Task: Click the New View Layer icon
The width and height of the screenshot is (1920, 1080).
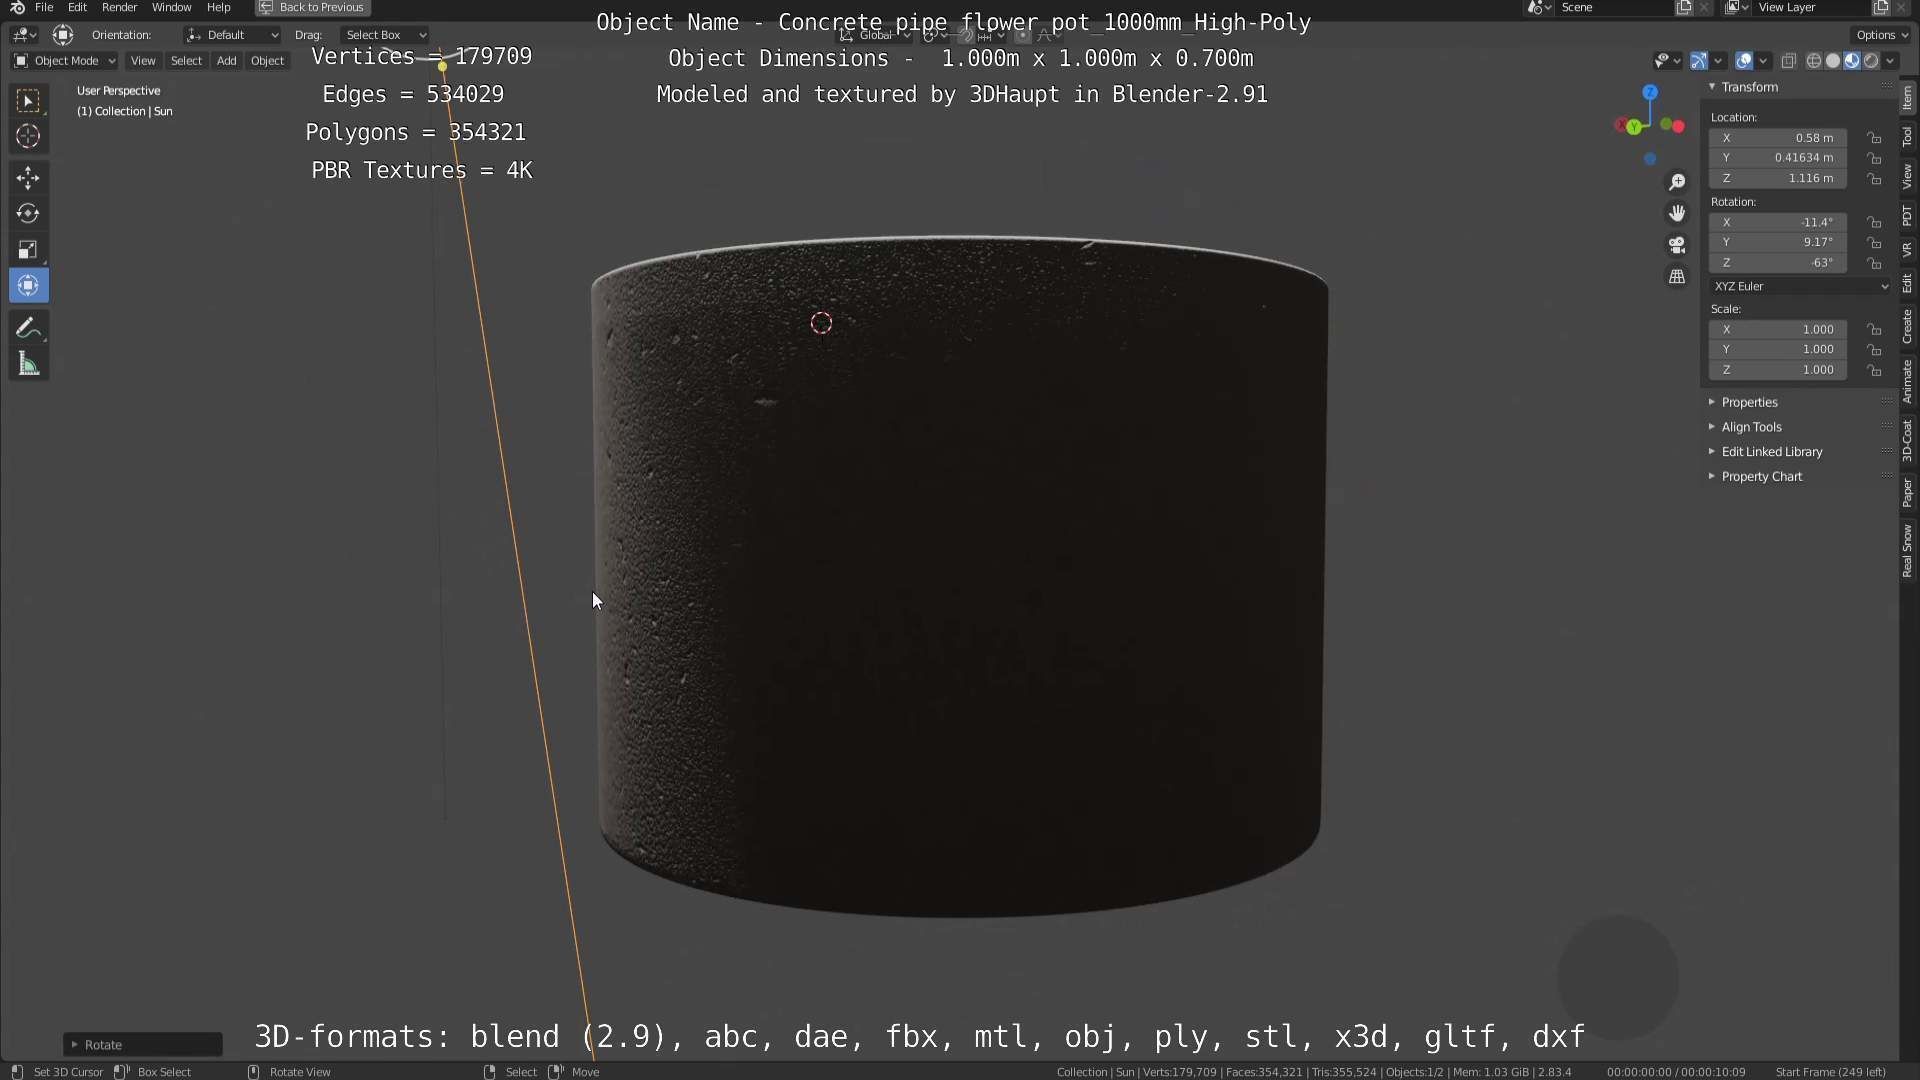Action: click(1880, 7)
